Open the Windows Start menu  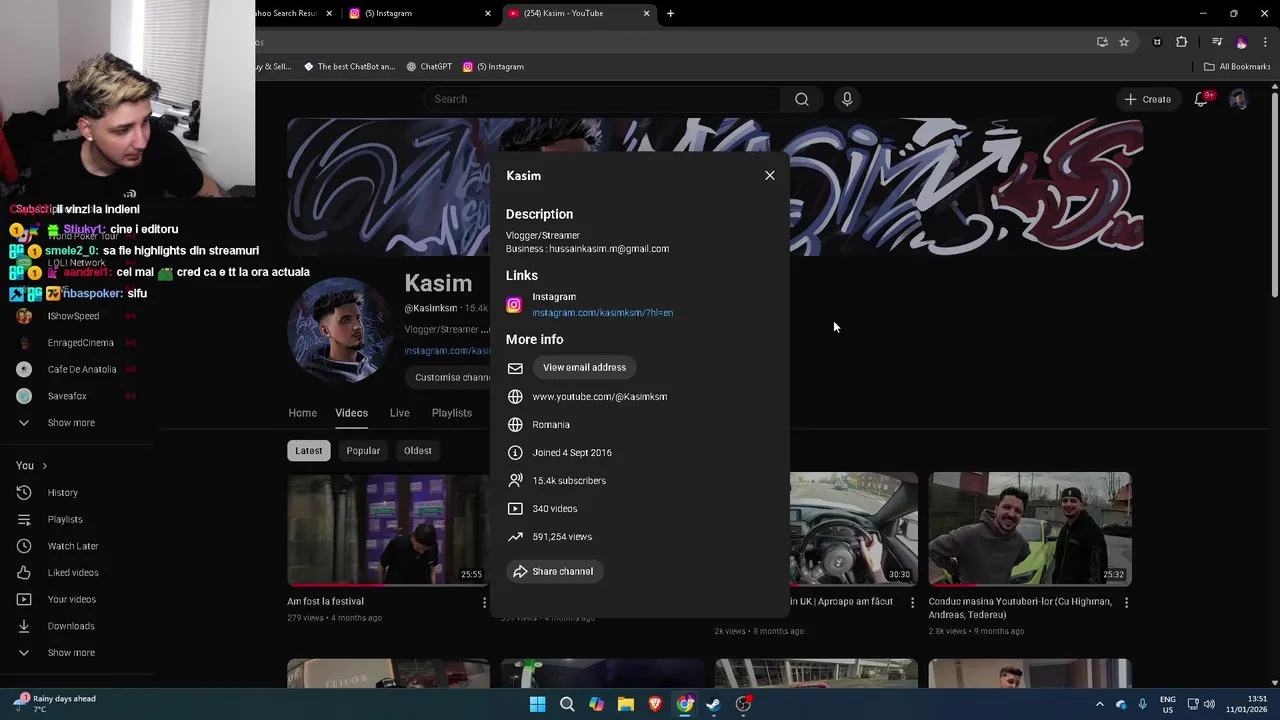tap(537, 705)
